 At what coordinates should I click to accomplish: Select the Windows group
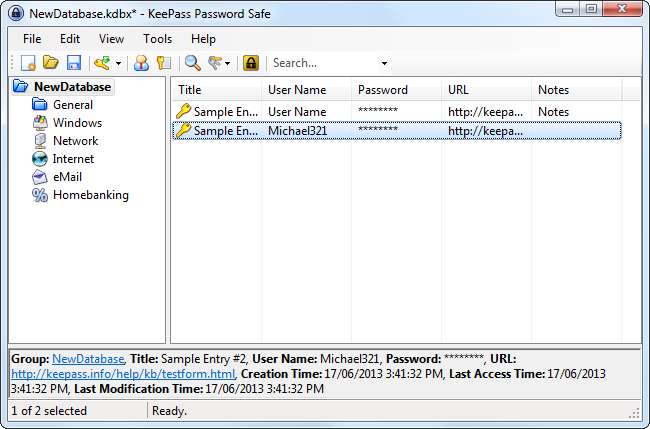(x=77, y=123)
